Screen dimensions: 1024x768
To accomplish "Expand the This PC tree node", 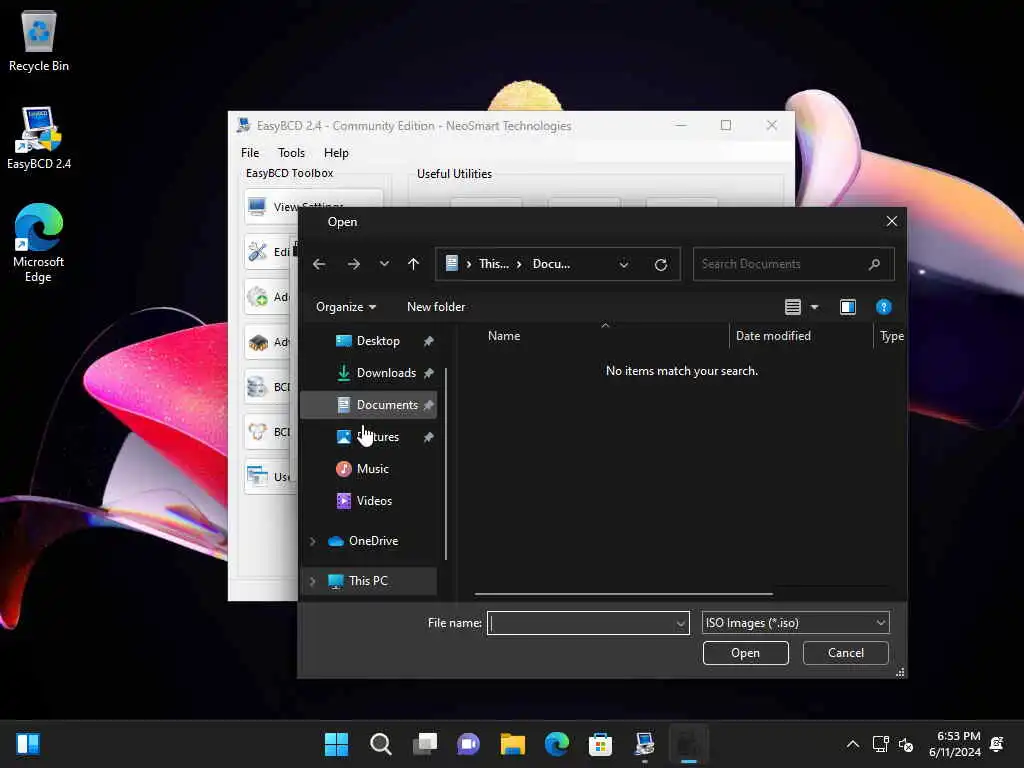I will [313, 581].
